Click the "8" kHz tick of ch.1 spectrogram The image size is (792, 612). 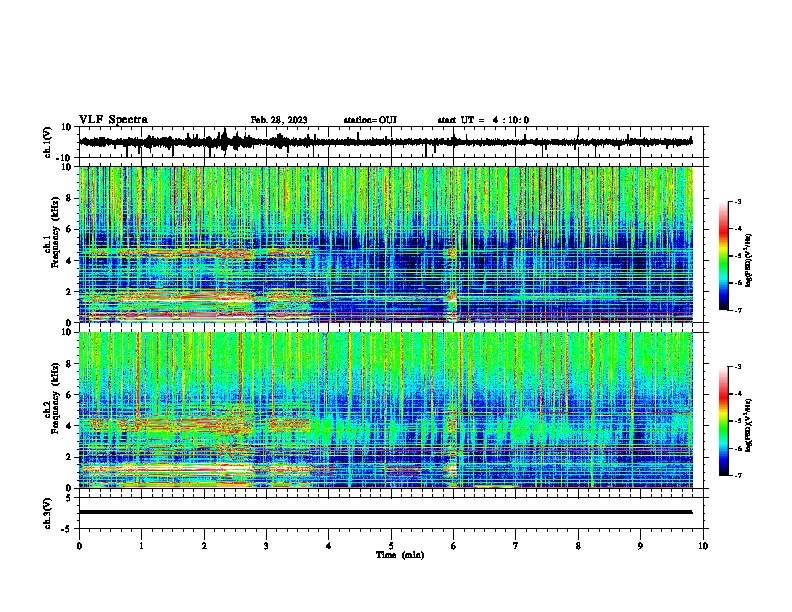[70, 198]
